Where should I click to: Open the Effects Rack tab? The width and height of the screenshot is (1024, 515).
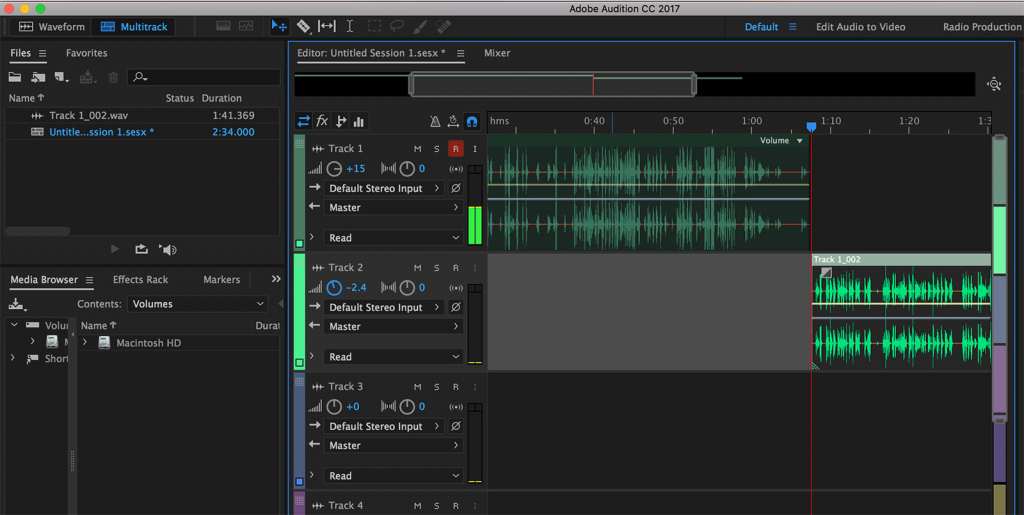(x=140, y=280)
